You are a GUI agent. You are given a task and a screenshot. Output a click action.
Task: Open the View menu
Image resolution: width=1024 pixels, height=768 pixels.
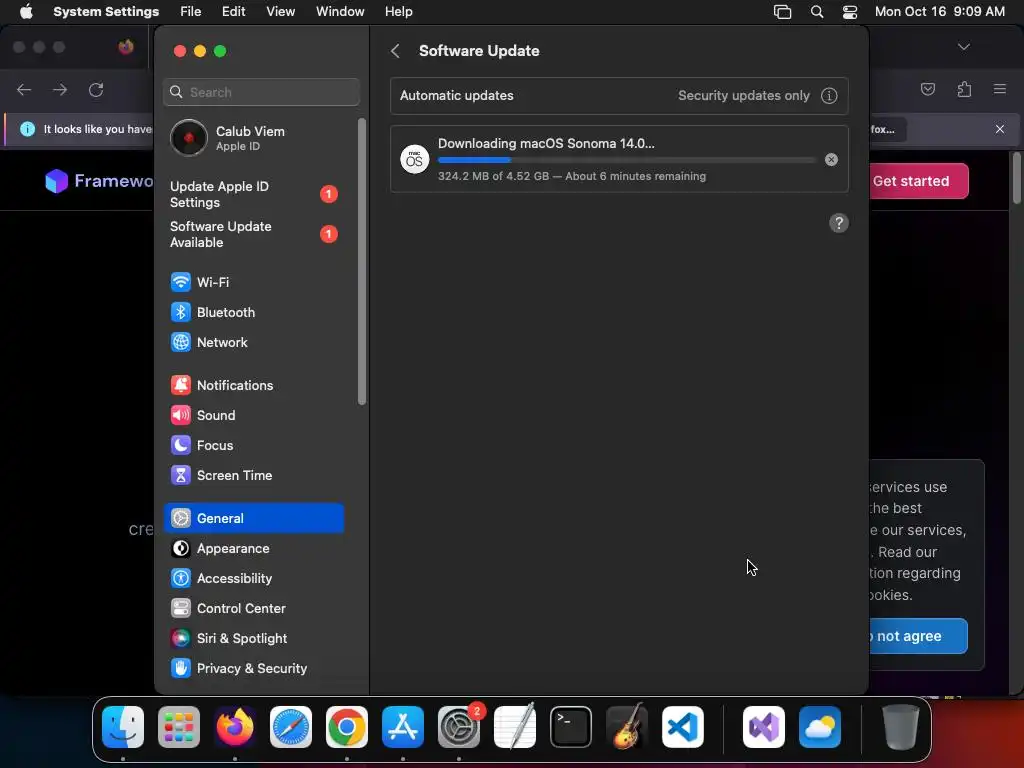pyautogui.click(x=280, y=12)
